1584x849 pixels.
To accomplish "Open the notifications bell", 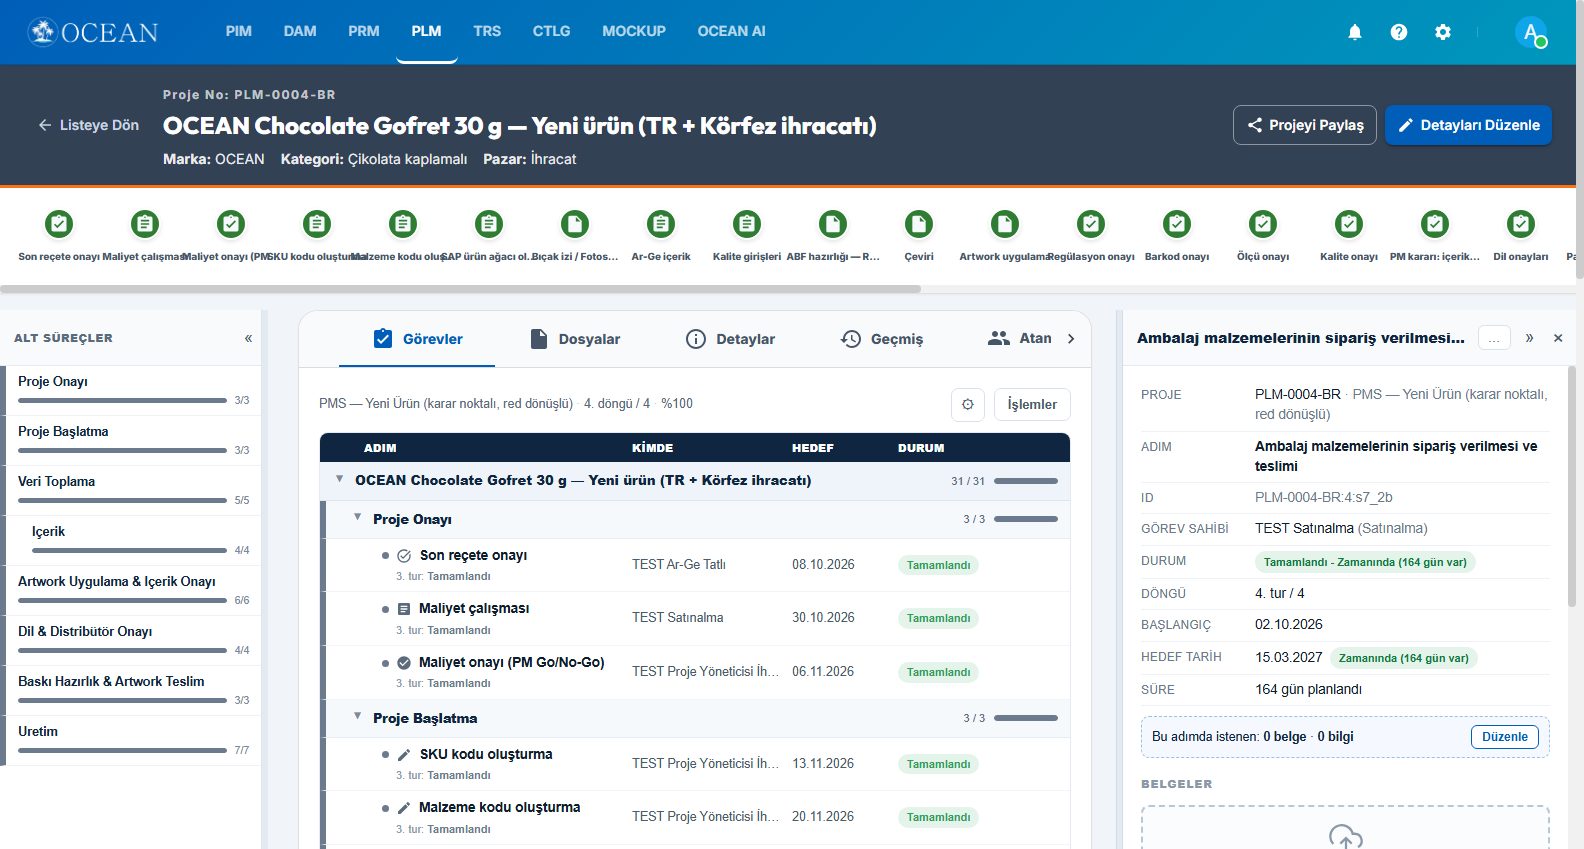I will click(1355, 32).
